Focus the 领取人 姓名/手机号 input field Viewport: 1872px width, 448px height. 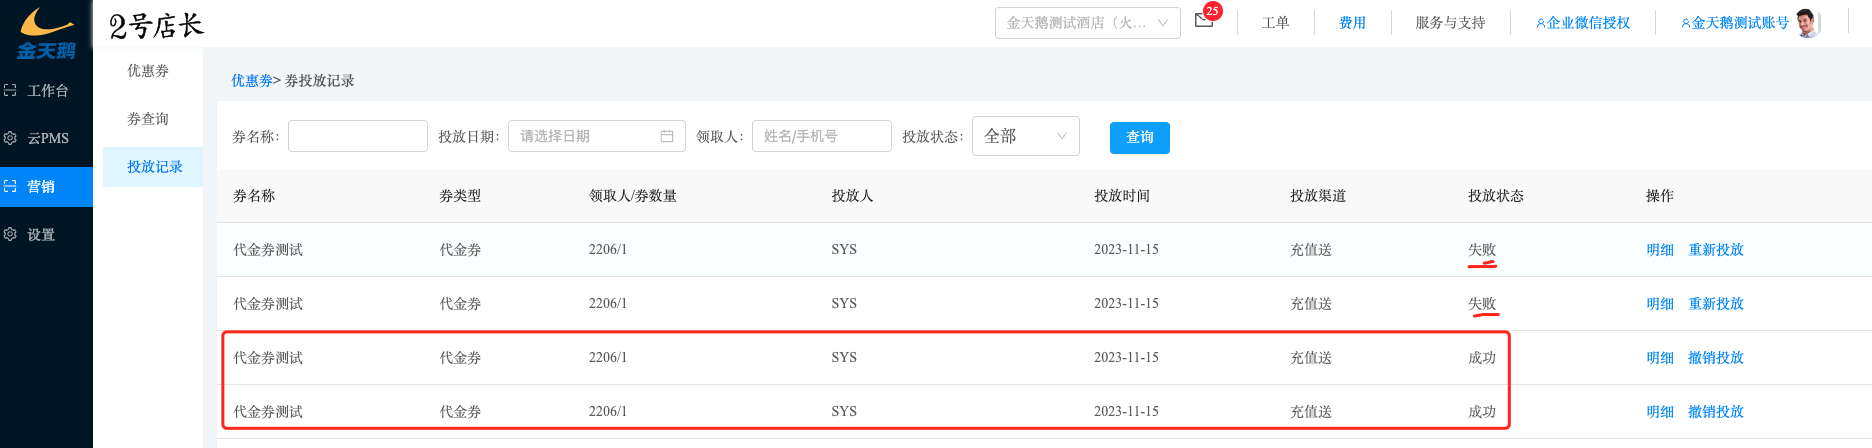coord(821,136)
